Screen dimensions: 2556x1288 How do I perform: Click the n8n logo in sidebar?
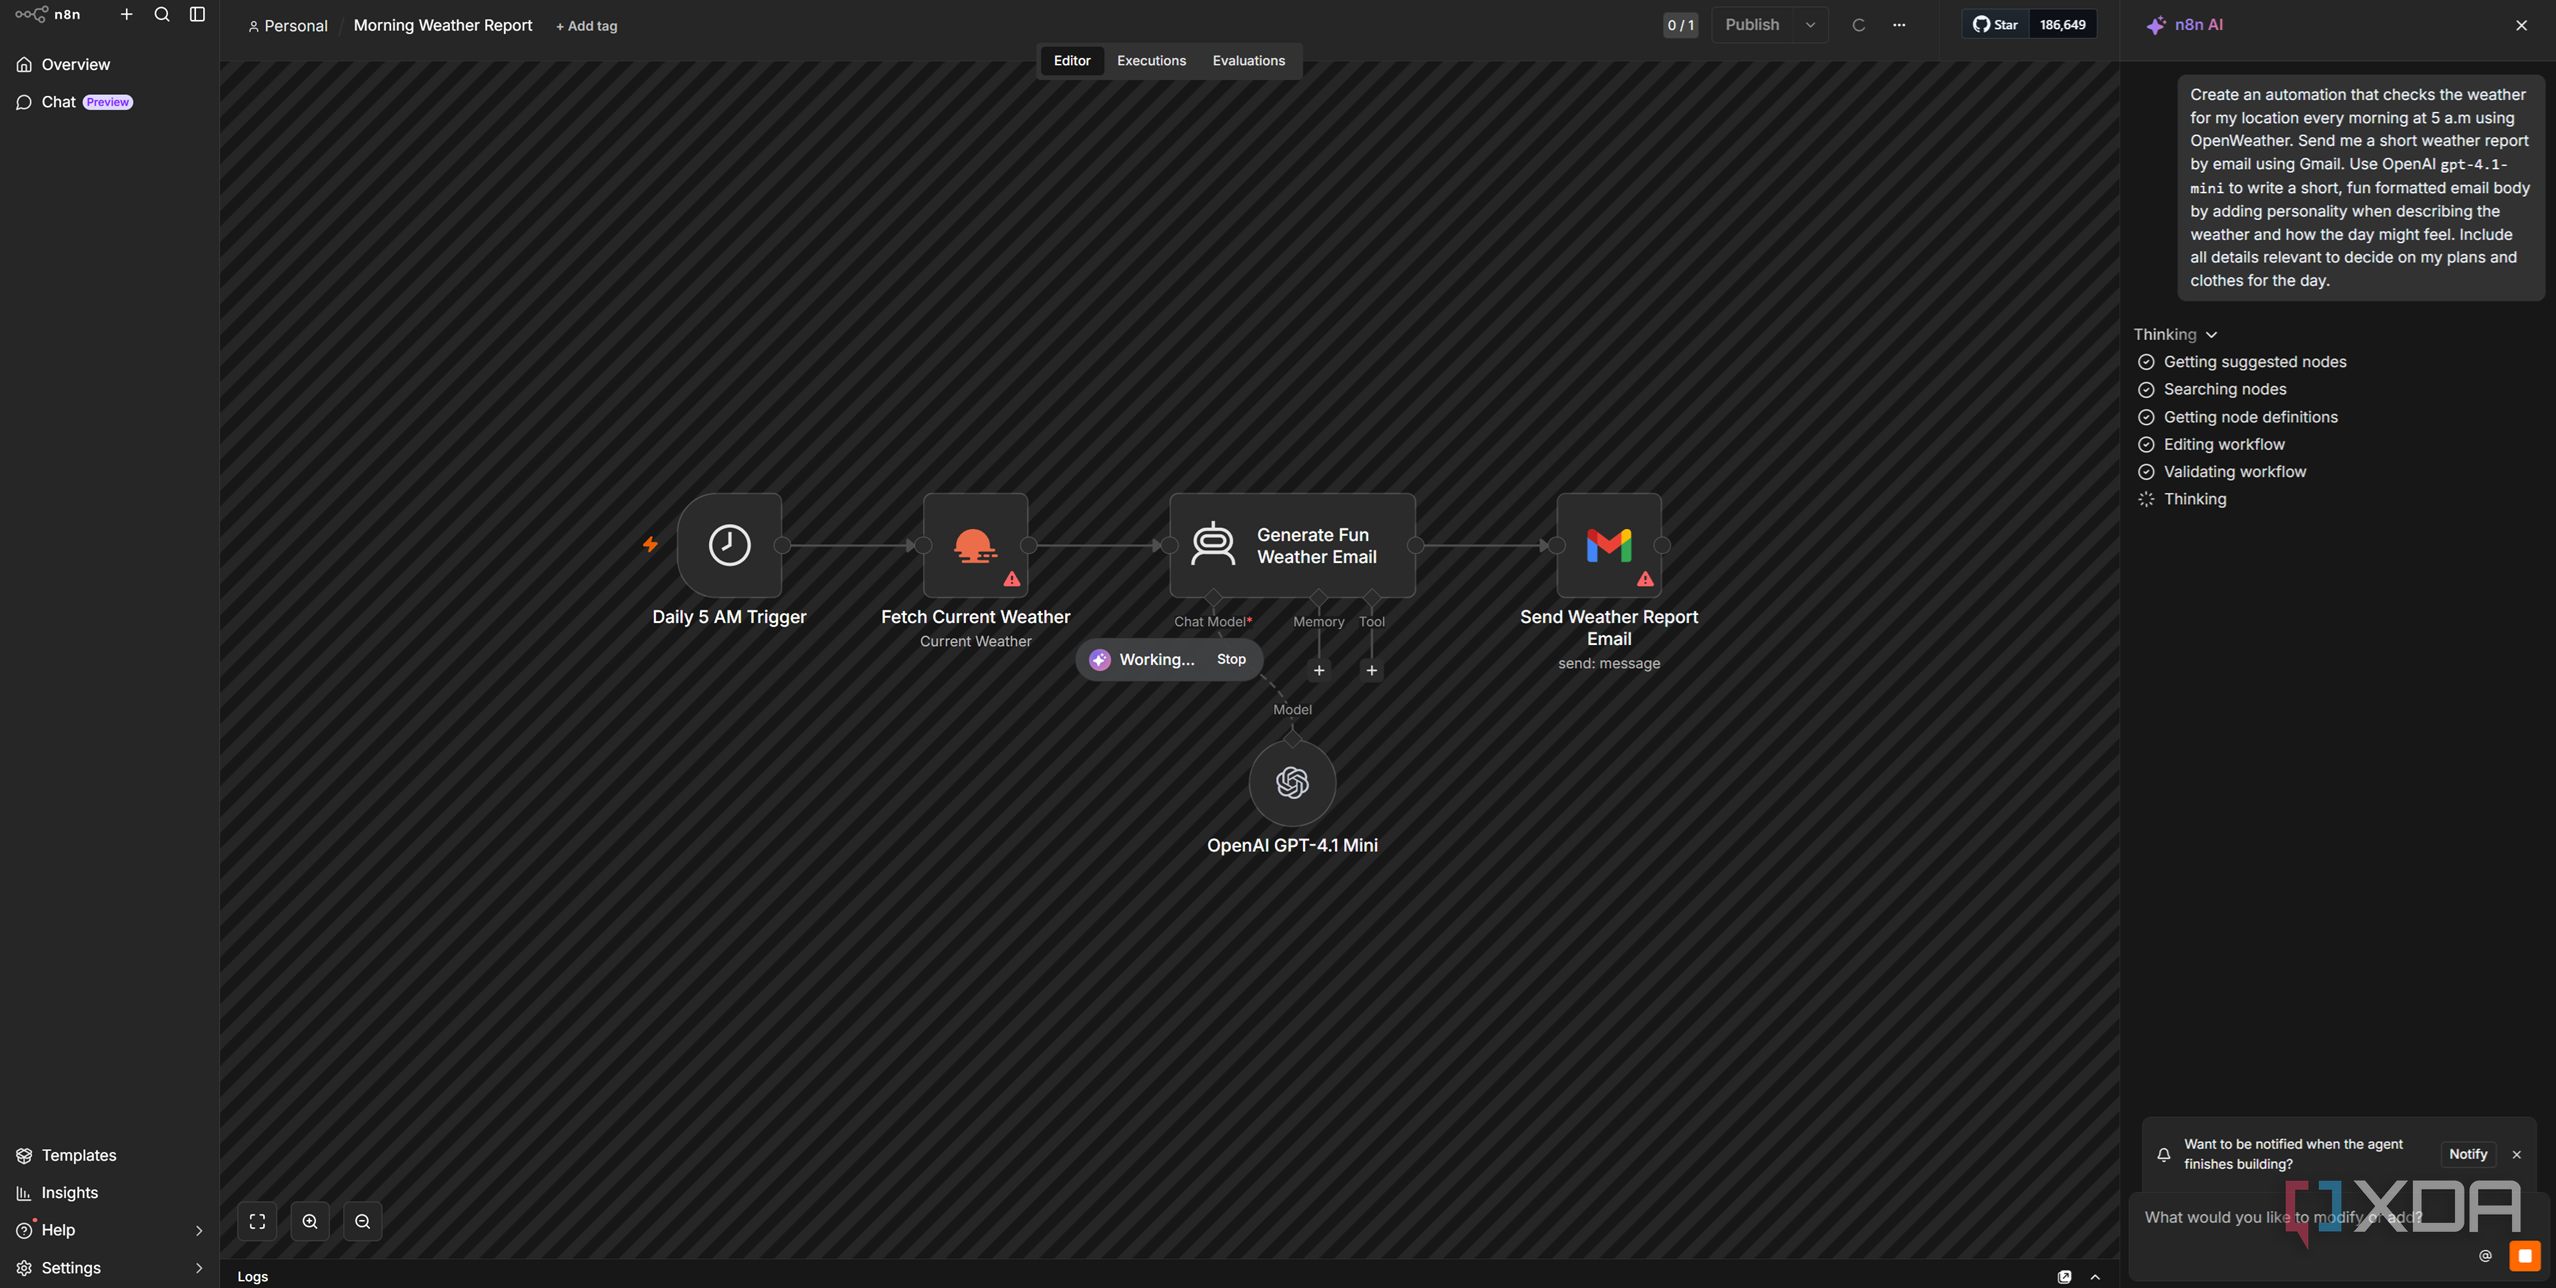(47, 14)
